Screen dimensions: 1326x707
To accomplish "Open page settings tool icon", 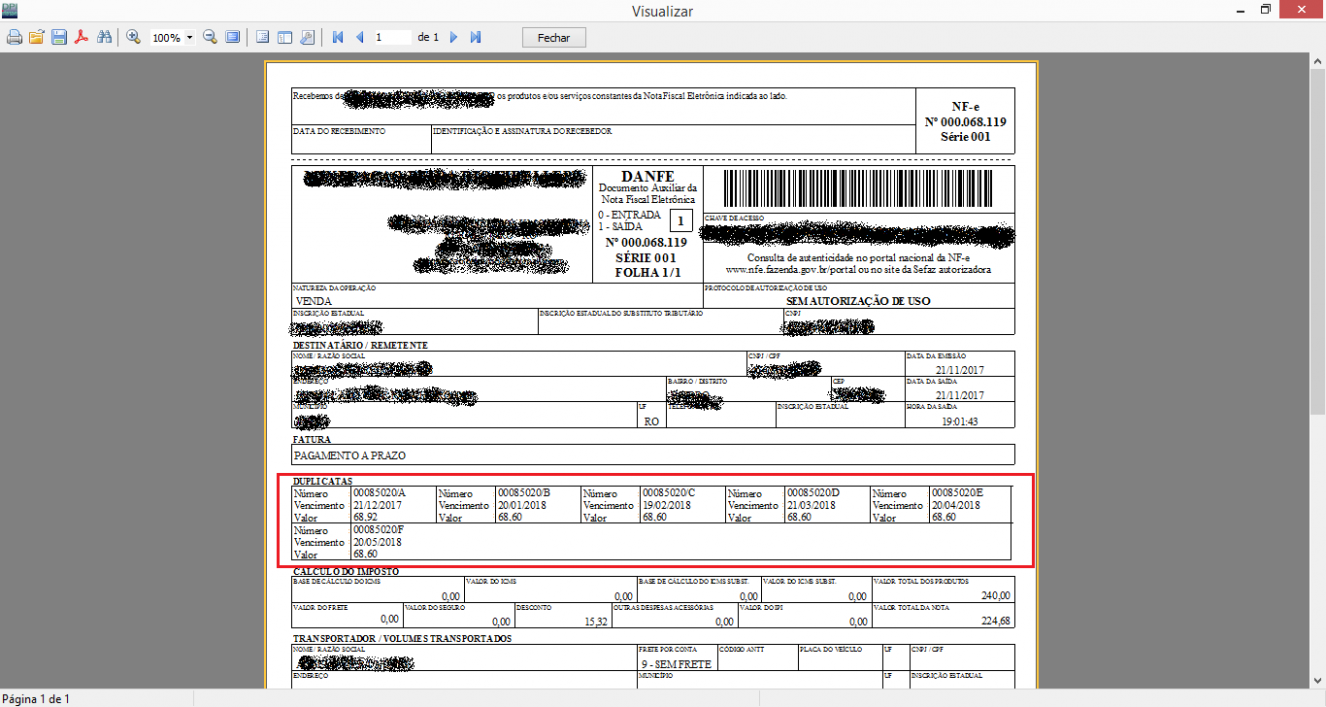I will [x=306, y=37].
